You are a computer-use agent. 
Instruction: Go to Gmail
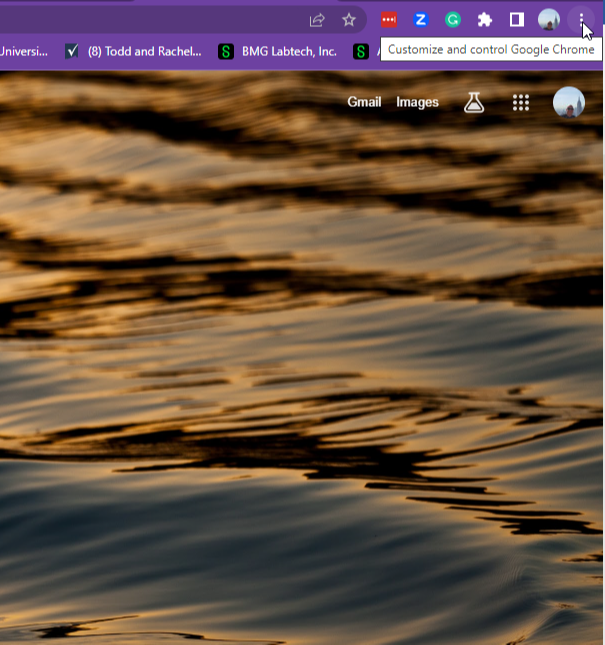(364, 102)
